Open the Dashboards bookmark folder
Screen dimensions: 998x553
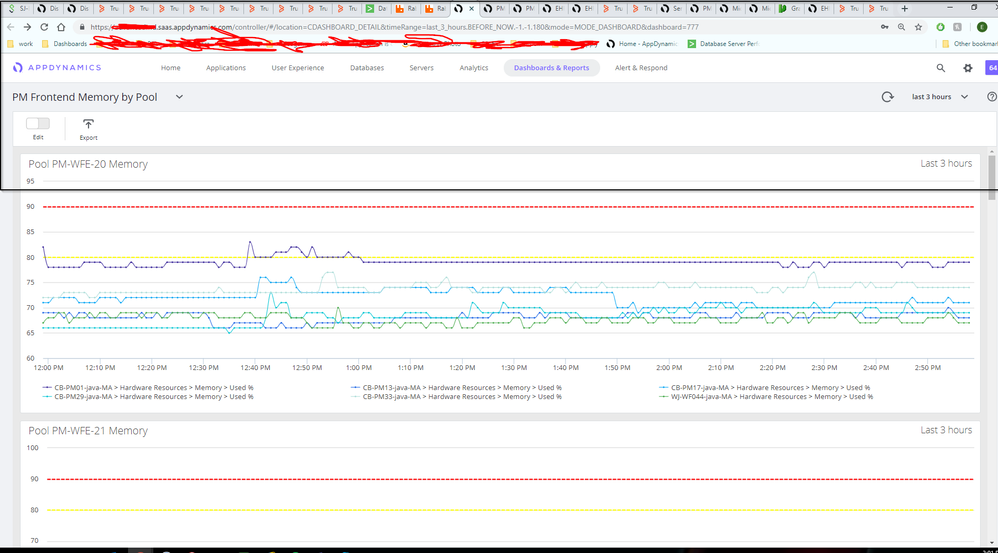(x=64, y=44)
